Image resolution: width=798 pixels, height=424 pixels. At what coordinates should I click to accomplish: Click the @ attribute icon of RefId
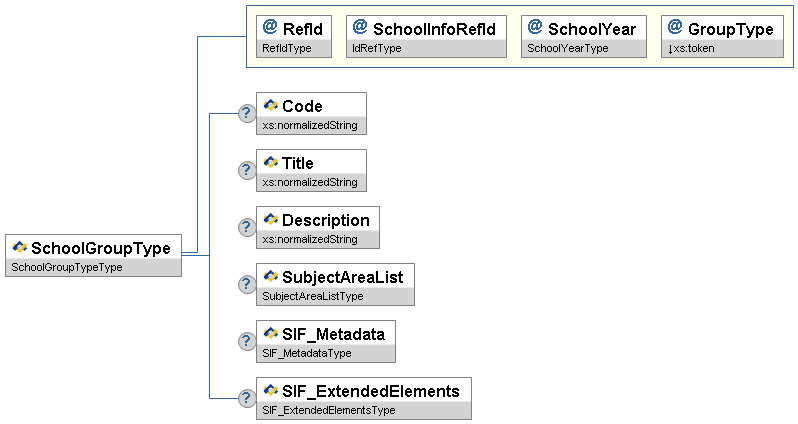(x=270, y=28)
